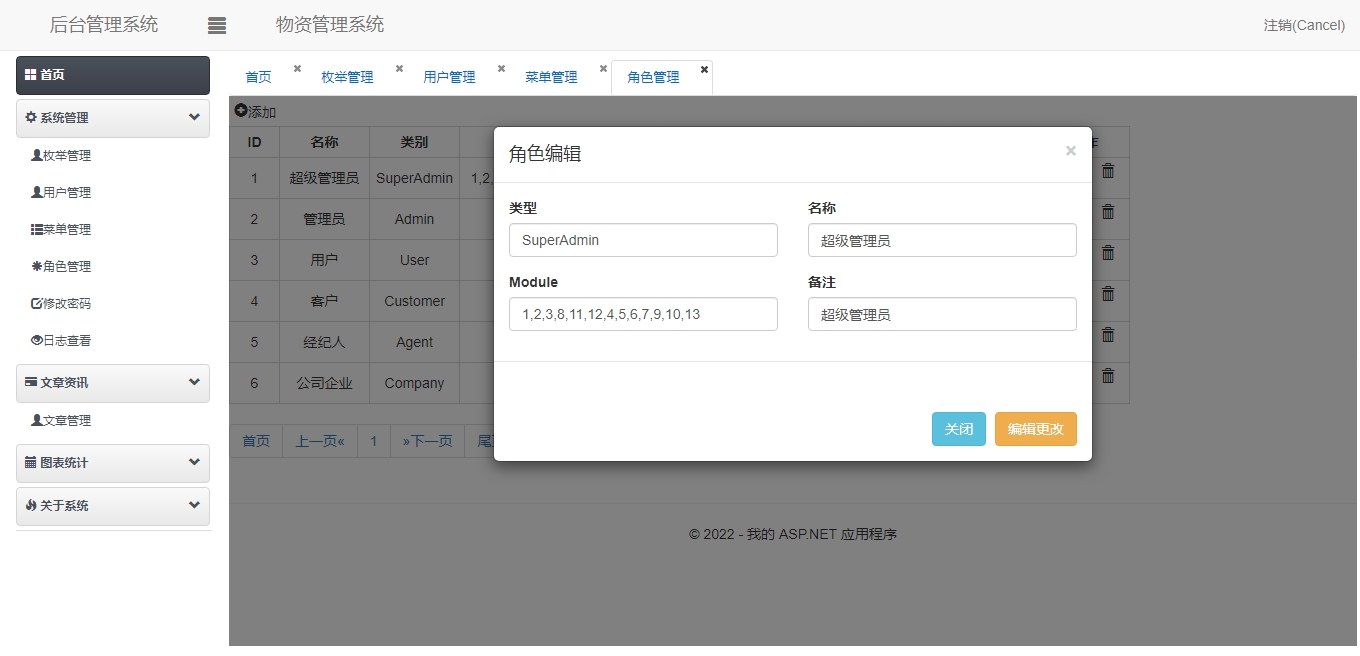
Task: Expand the 图表统计 sidebar section
Action: (194, 462)
